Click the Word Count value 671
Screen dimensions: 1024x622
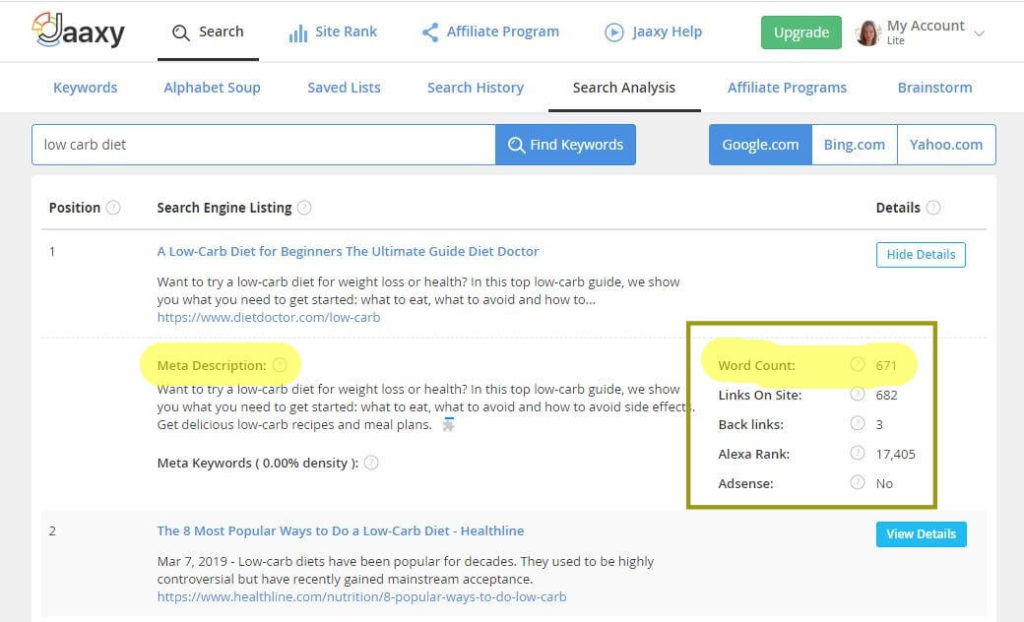click(x=886, y=365)
